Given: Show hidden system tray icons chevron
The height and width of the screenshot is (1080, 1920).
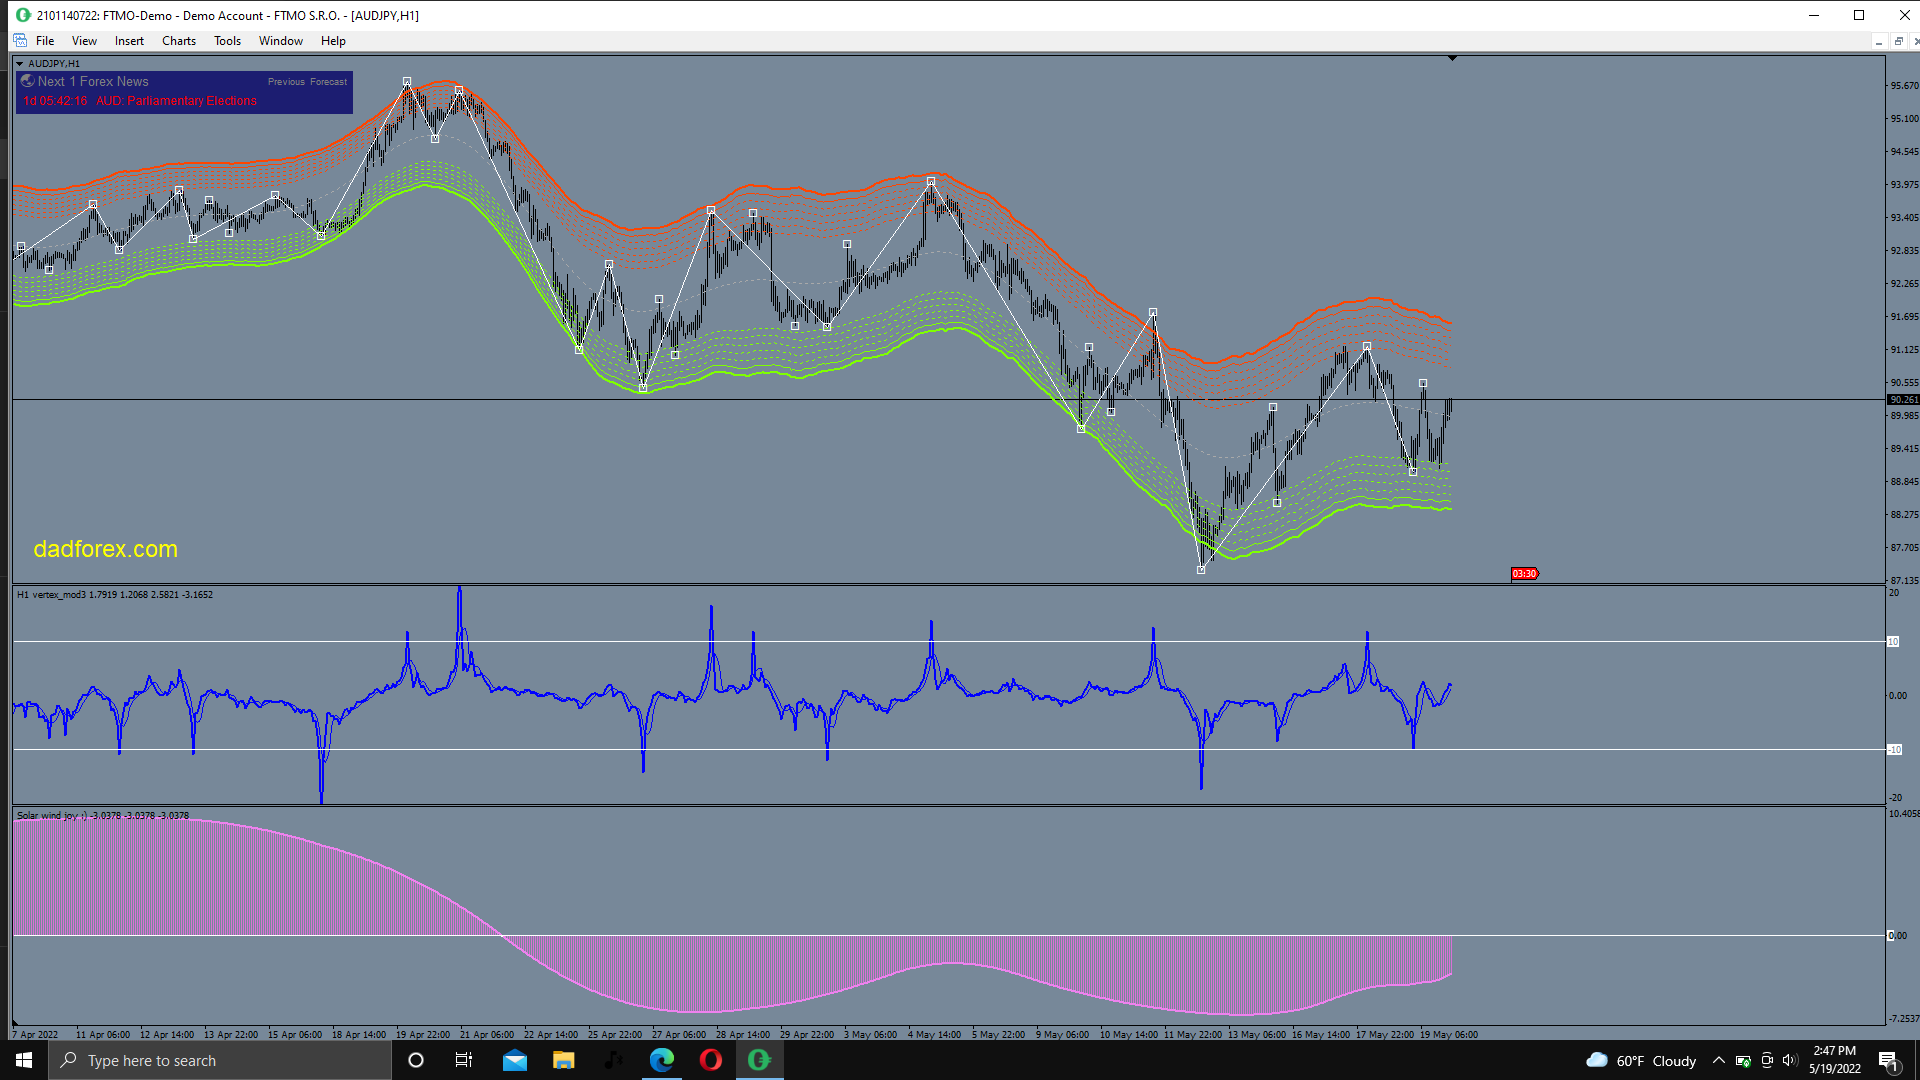Looking at the screenshot, I should click(x=1718, y=1060).
